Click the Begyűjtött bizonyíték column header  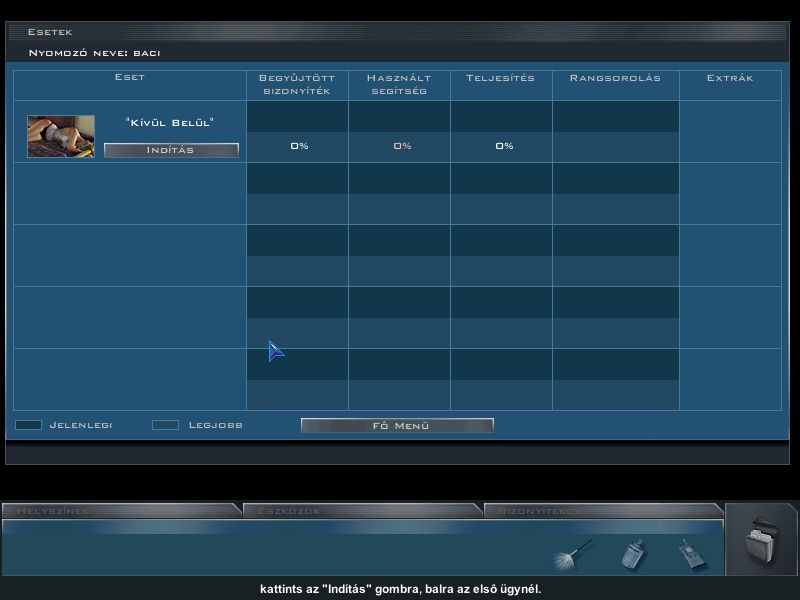(x=297, y=85)
